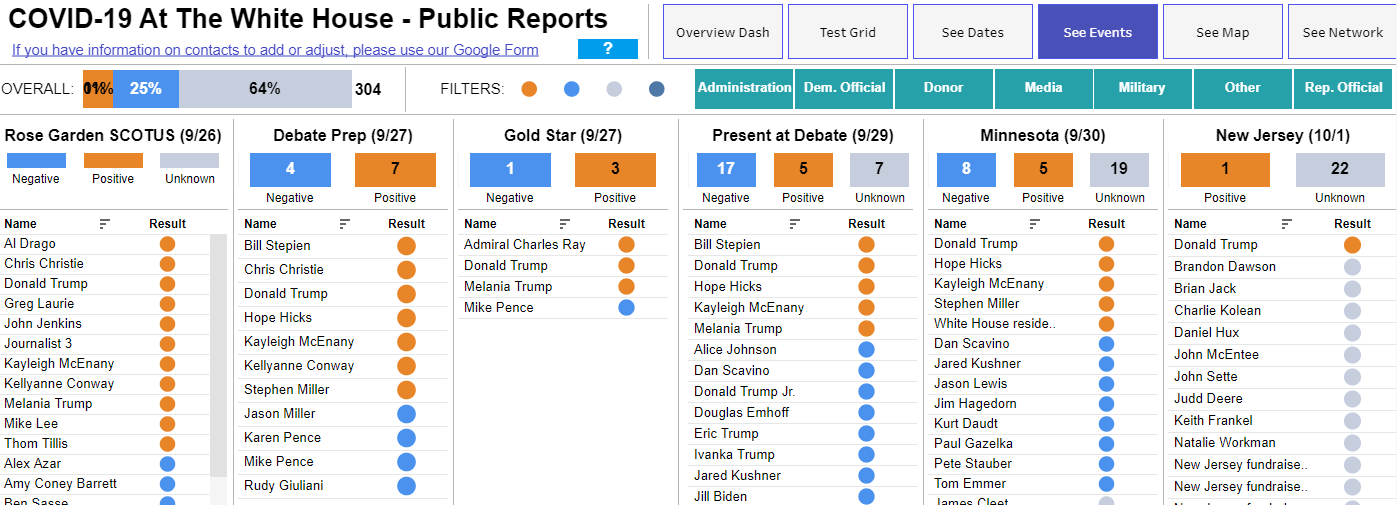The image size is (1399, 505).
Task: Click the 25% blue segment of overall bar
Action: tap(146, 89)
